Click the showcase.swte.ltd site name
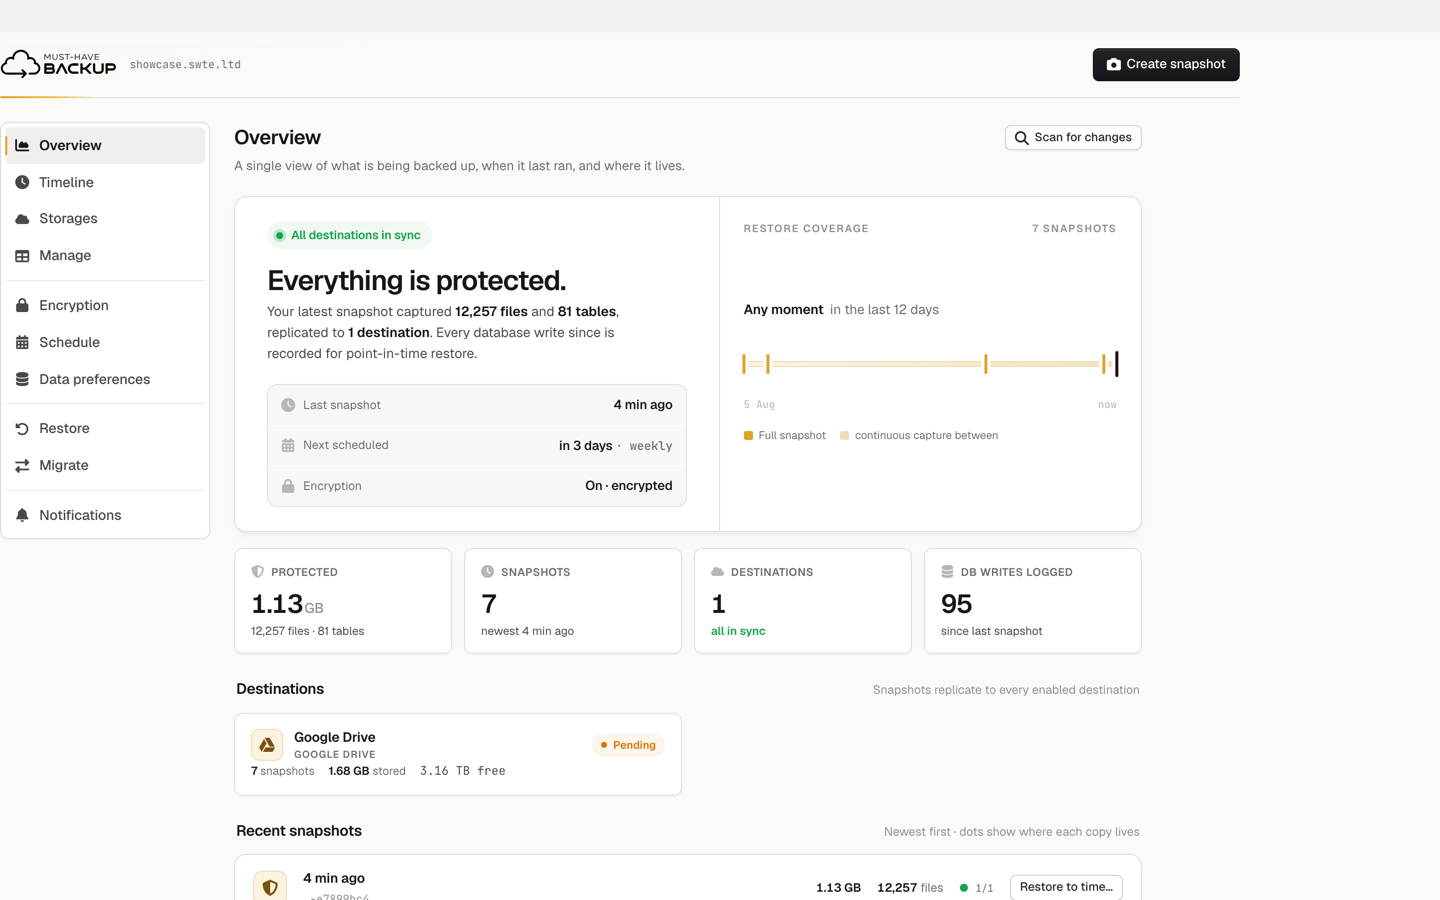Image resolution: width=1440 pixels, height=900 pixels. click(x=185, y=65)
